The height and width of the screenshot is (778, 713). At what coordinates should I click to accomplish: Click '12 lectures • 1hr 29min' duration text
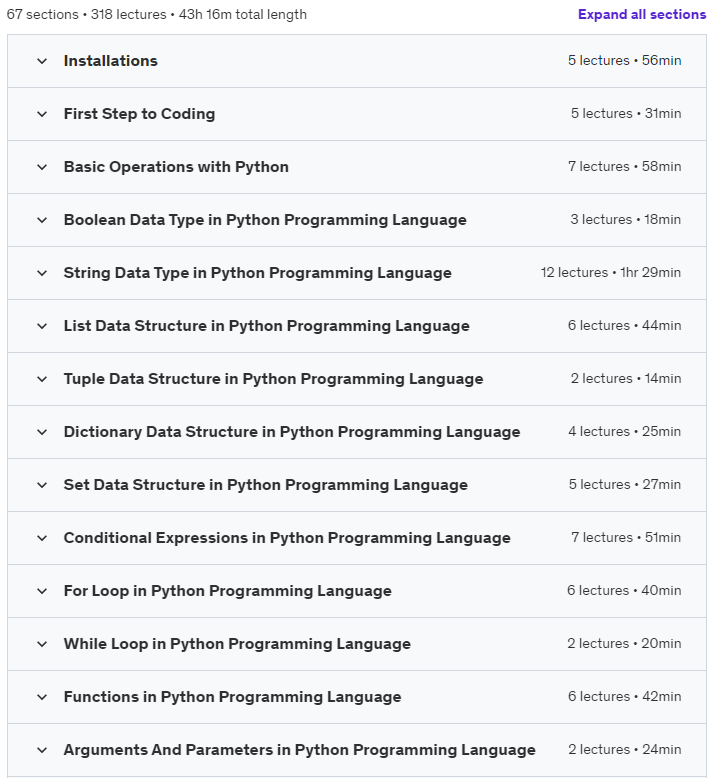[x=611, y=272]
